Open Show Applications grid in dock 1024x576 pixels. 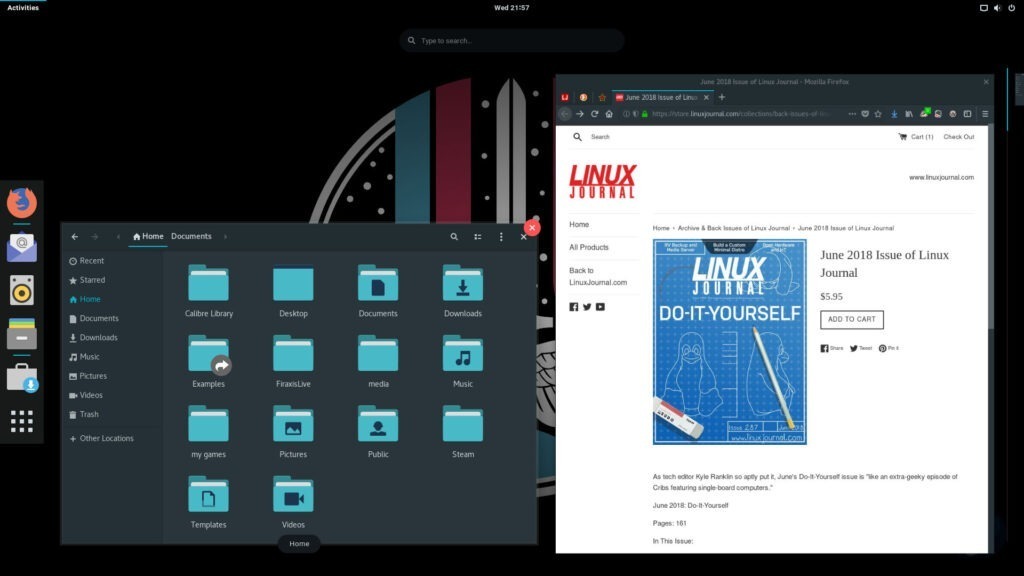pyautogui.click(x=22, y=421)
